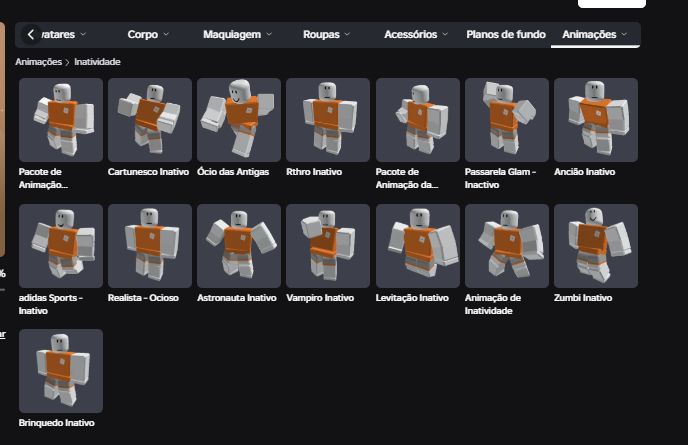The height and width of the screenshot is (445, 688).
Task: Expand the Avatares dropdown chevron
Action: coord(83,34)
